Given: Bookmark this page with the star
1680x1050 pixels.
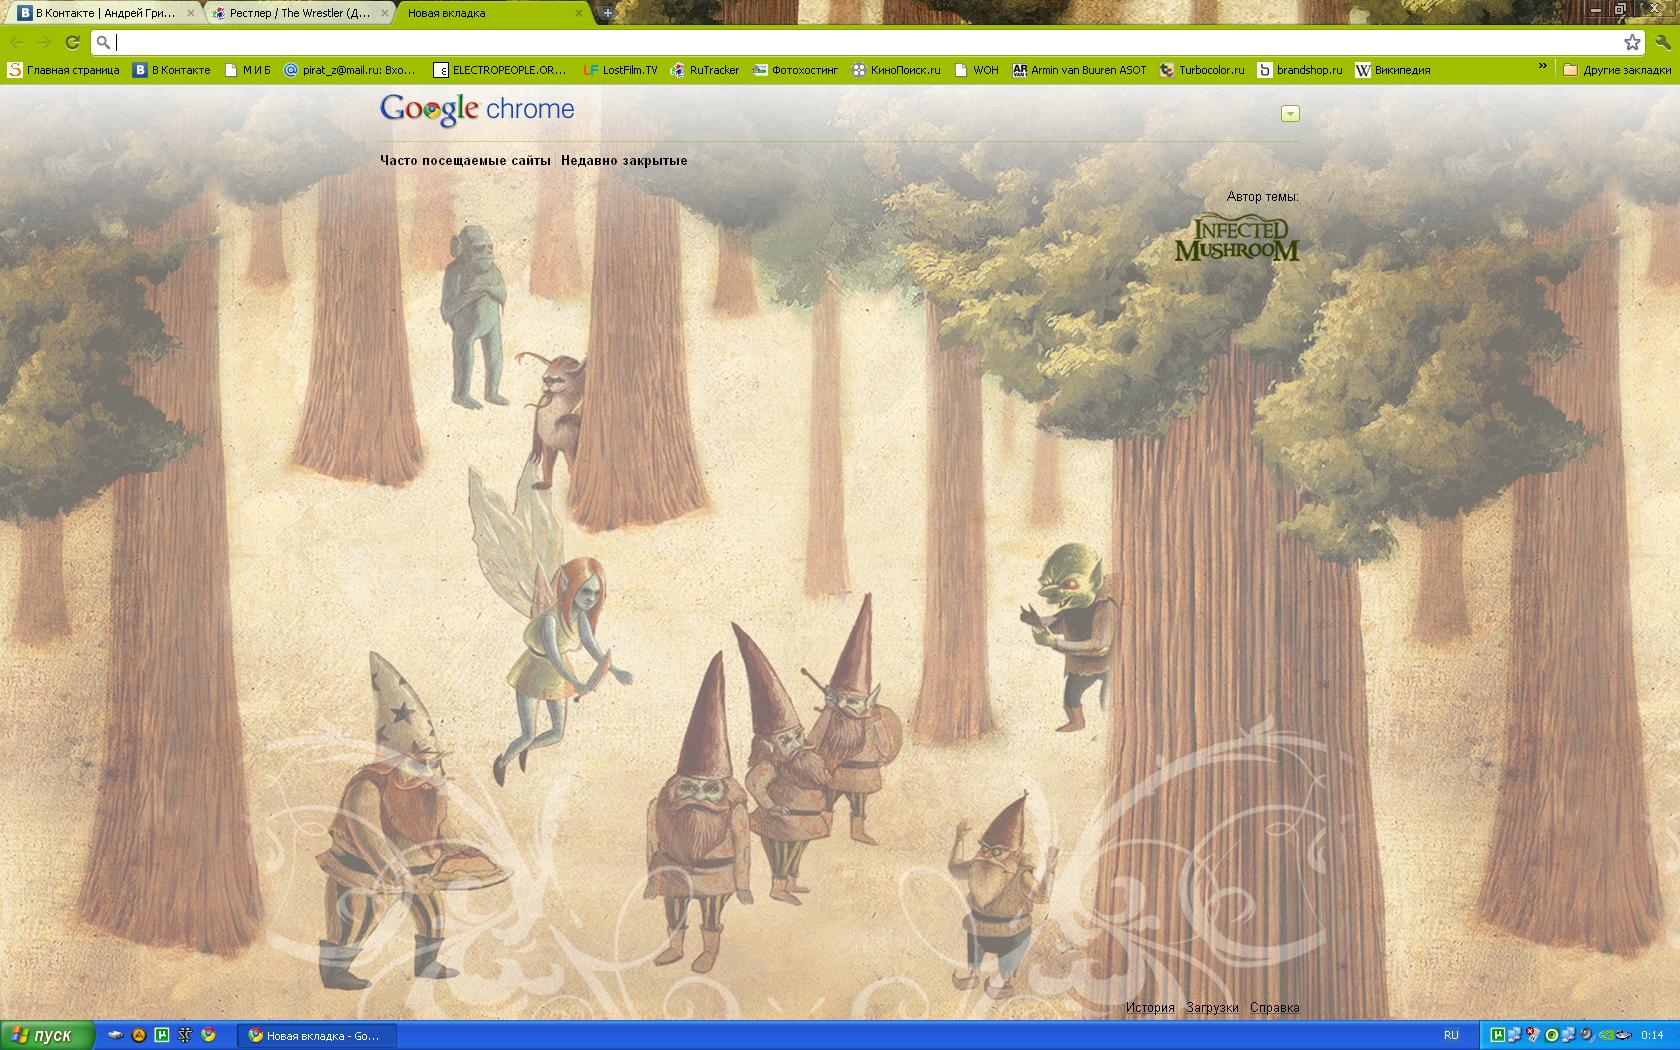Looking at the screenshot, I should tap(1632, 42).
